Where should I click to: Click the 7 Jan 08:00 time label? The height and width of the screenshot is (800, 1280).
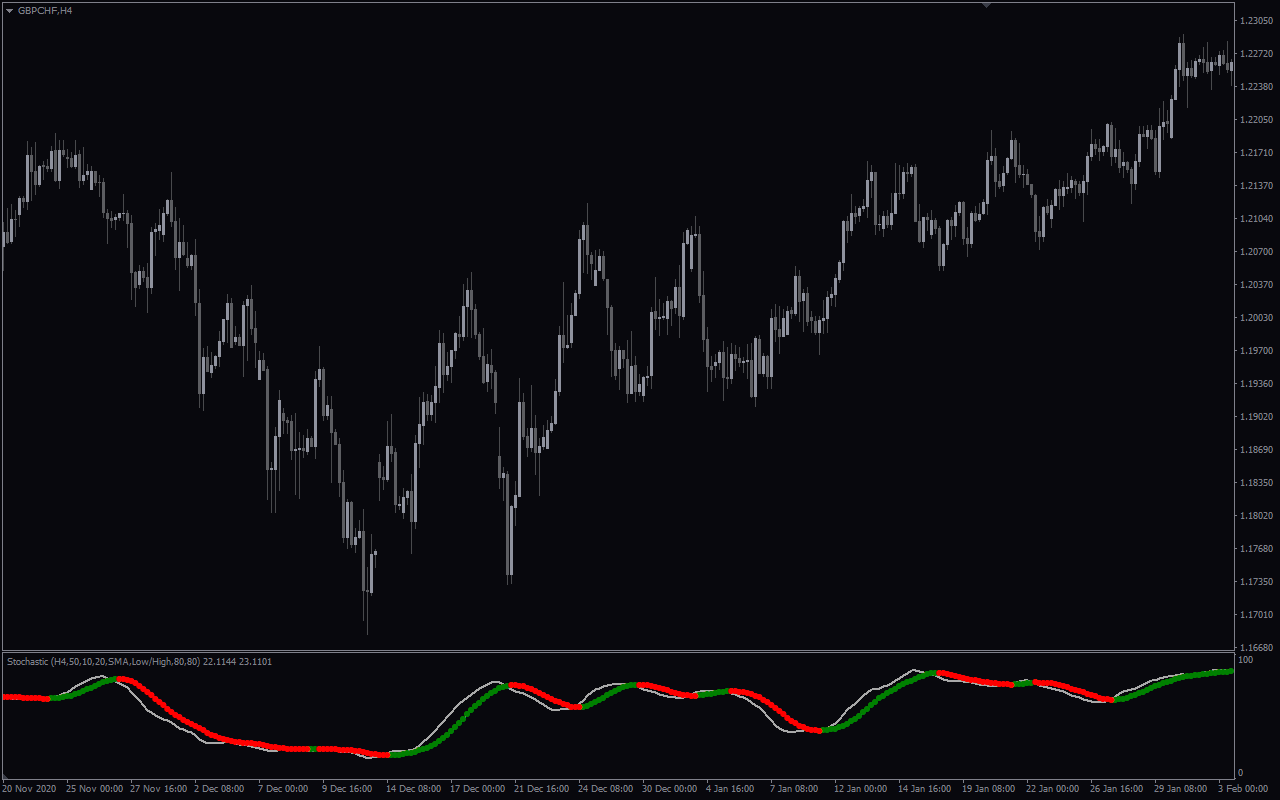click(x=794, y=789)
